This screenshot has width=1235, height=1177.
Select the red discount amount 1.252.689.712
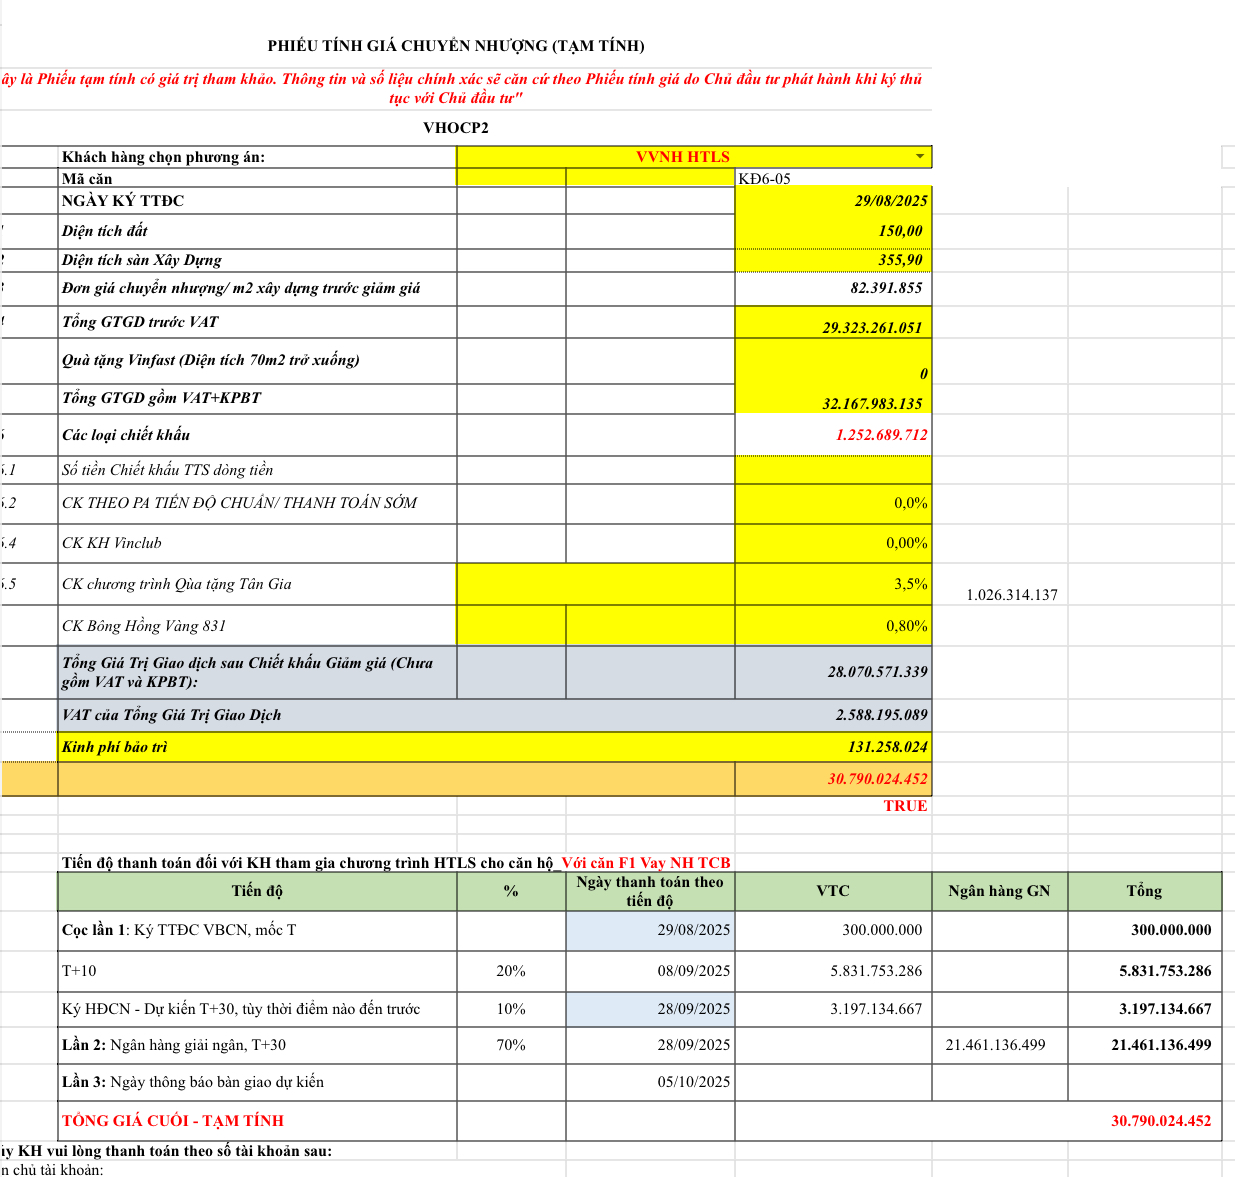832,435
